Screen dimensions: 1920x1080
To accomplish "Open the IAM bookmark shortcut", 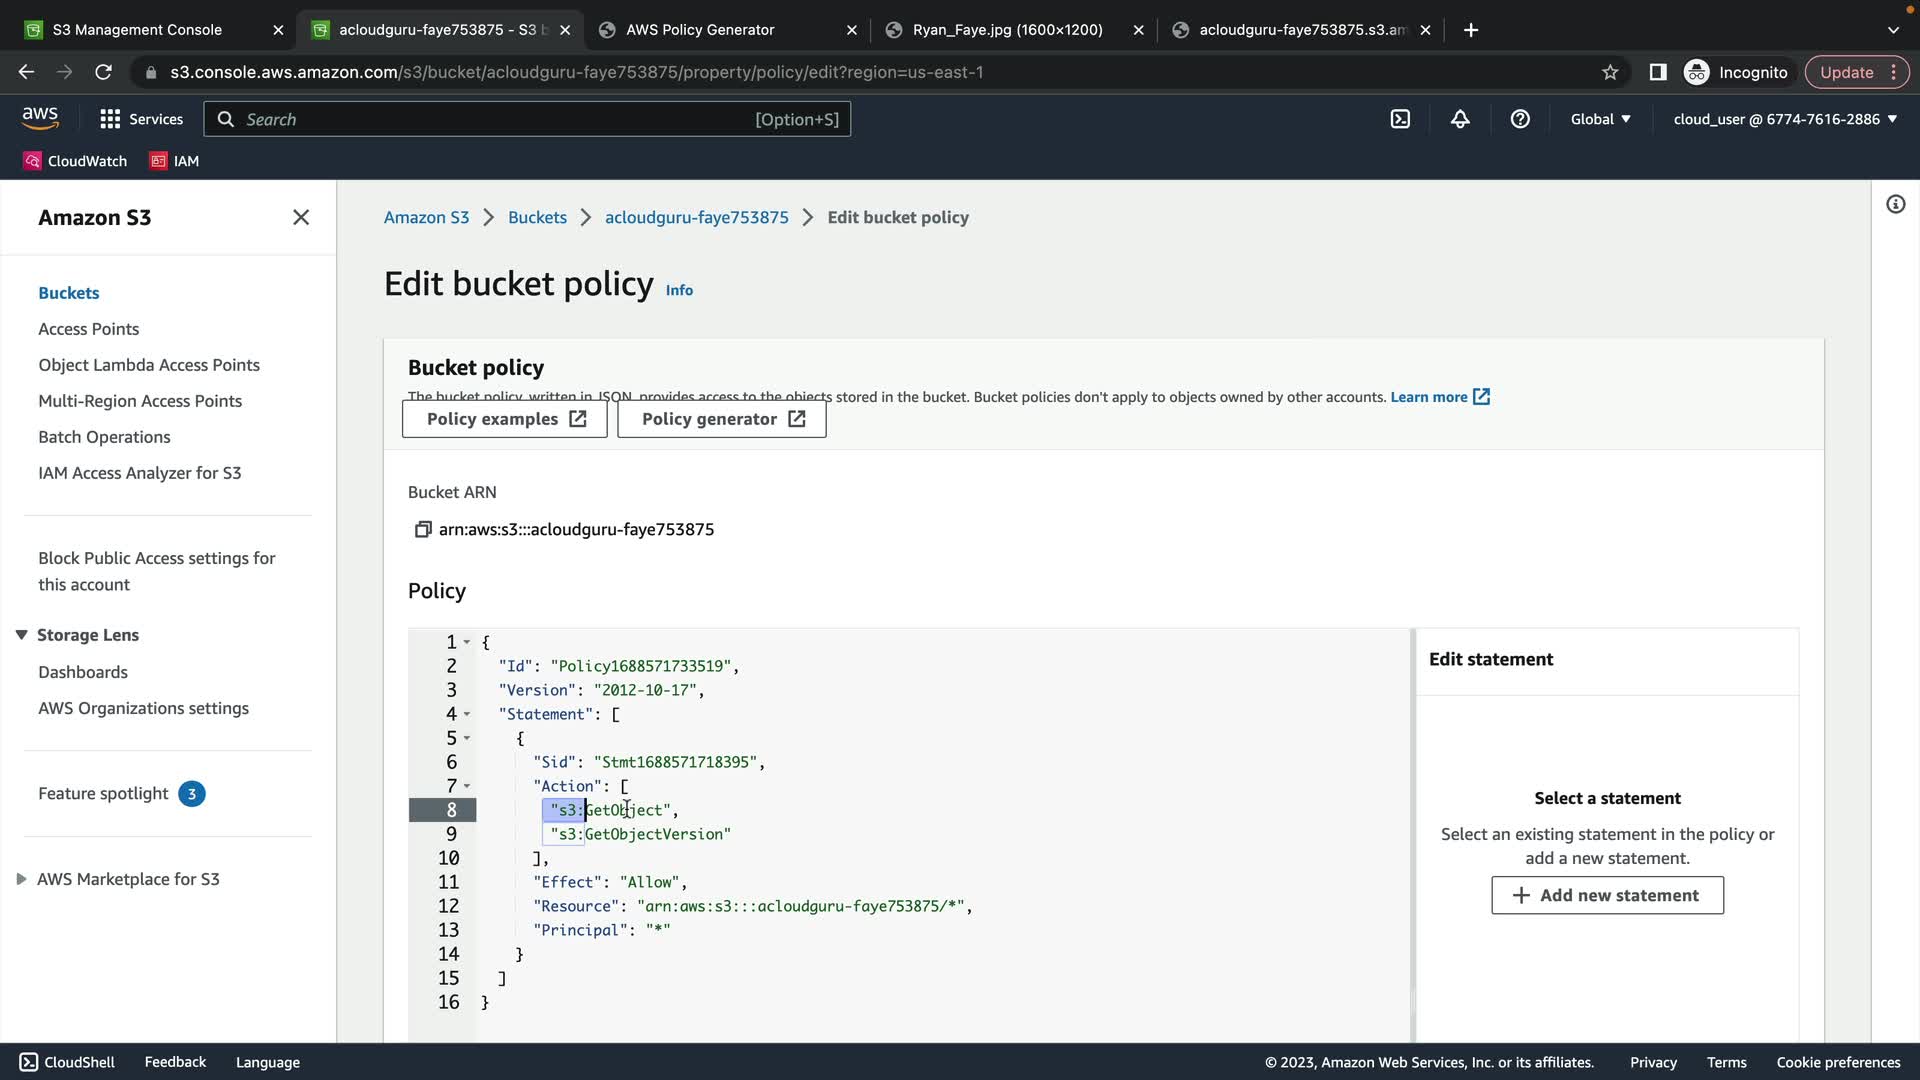I will click(x=174, y=161).
